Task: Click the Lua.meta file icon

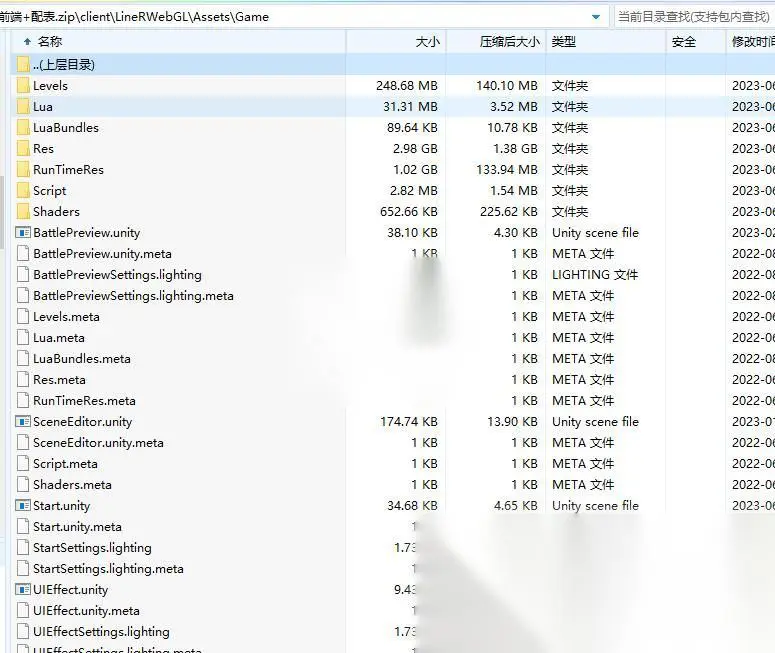Action: click(x=23, y=338)
